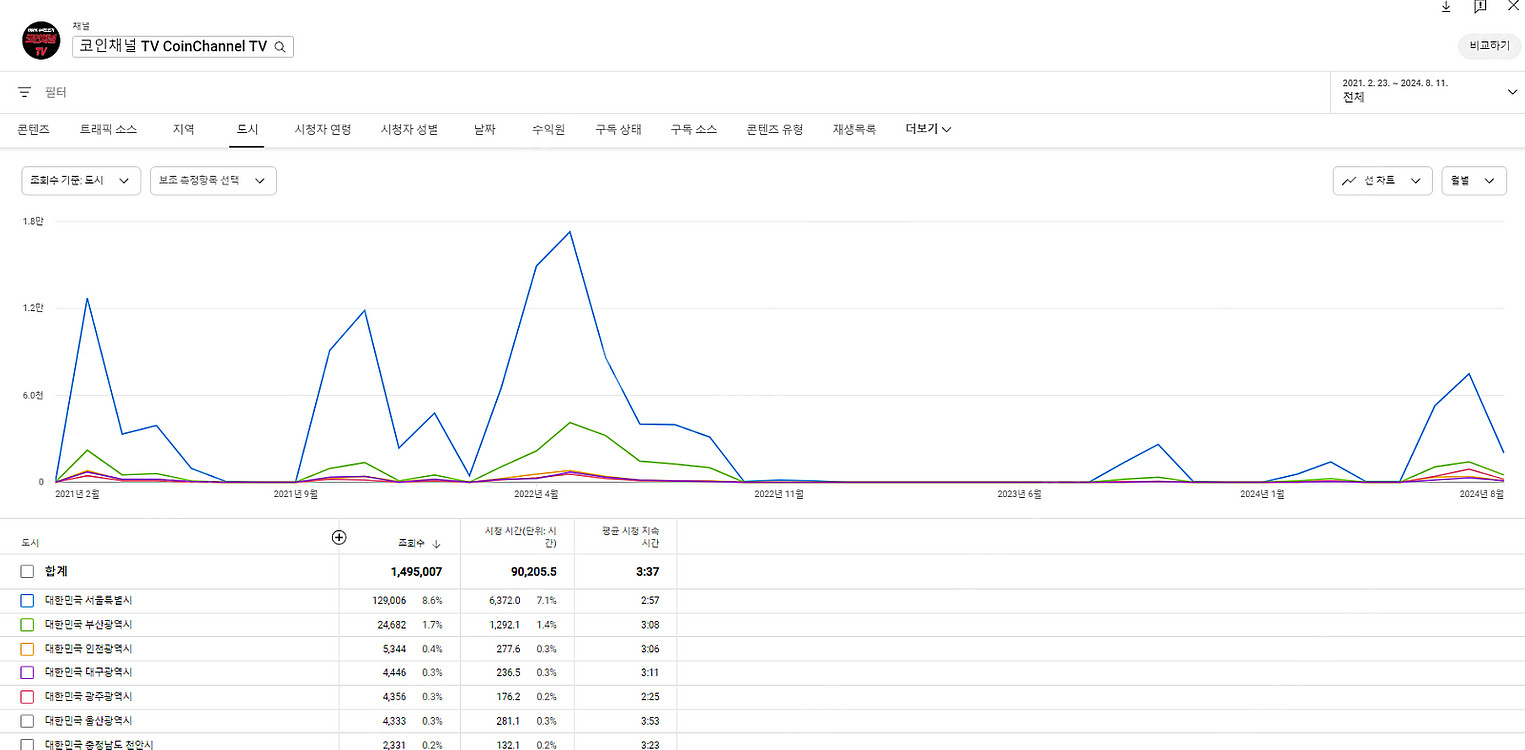Expand the 더보기 tab menu

tap(928, 129)
